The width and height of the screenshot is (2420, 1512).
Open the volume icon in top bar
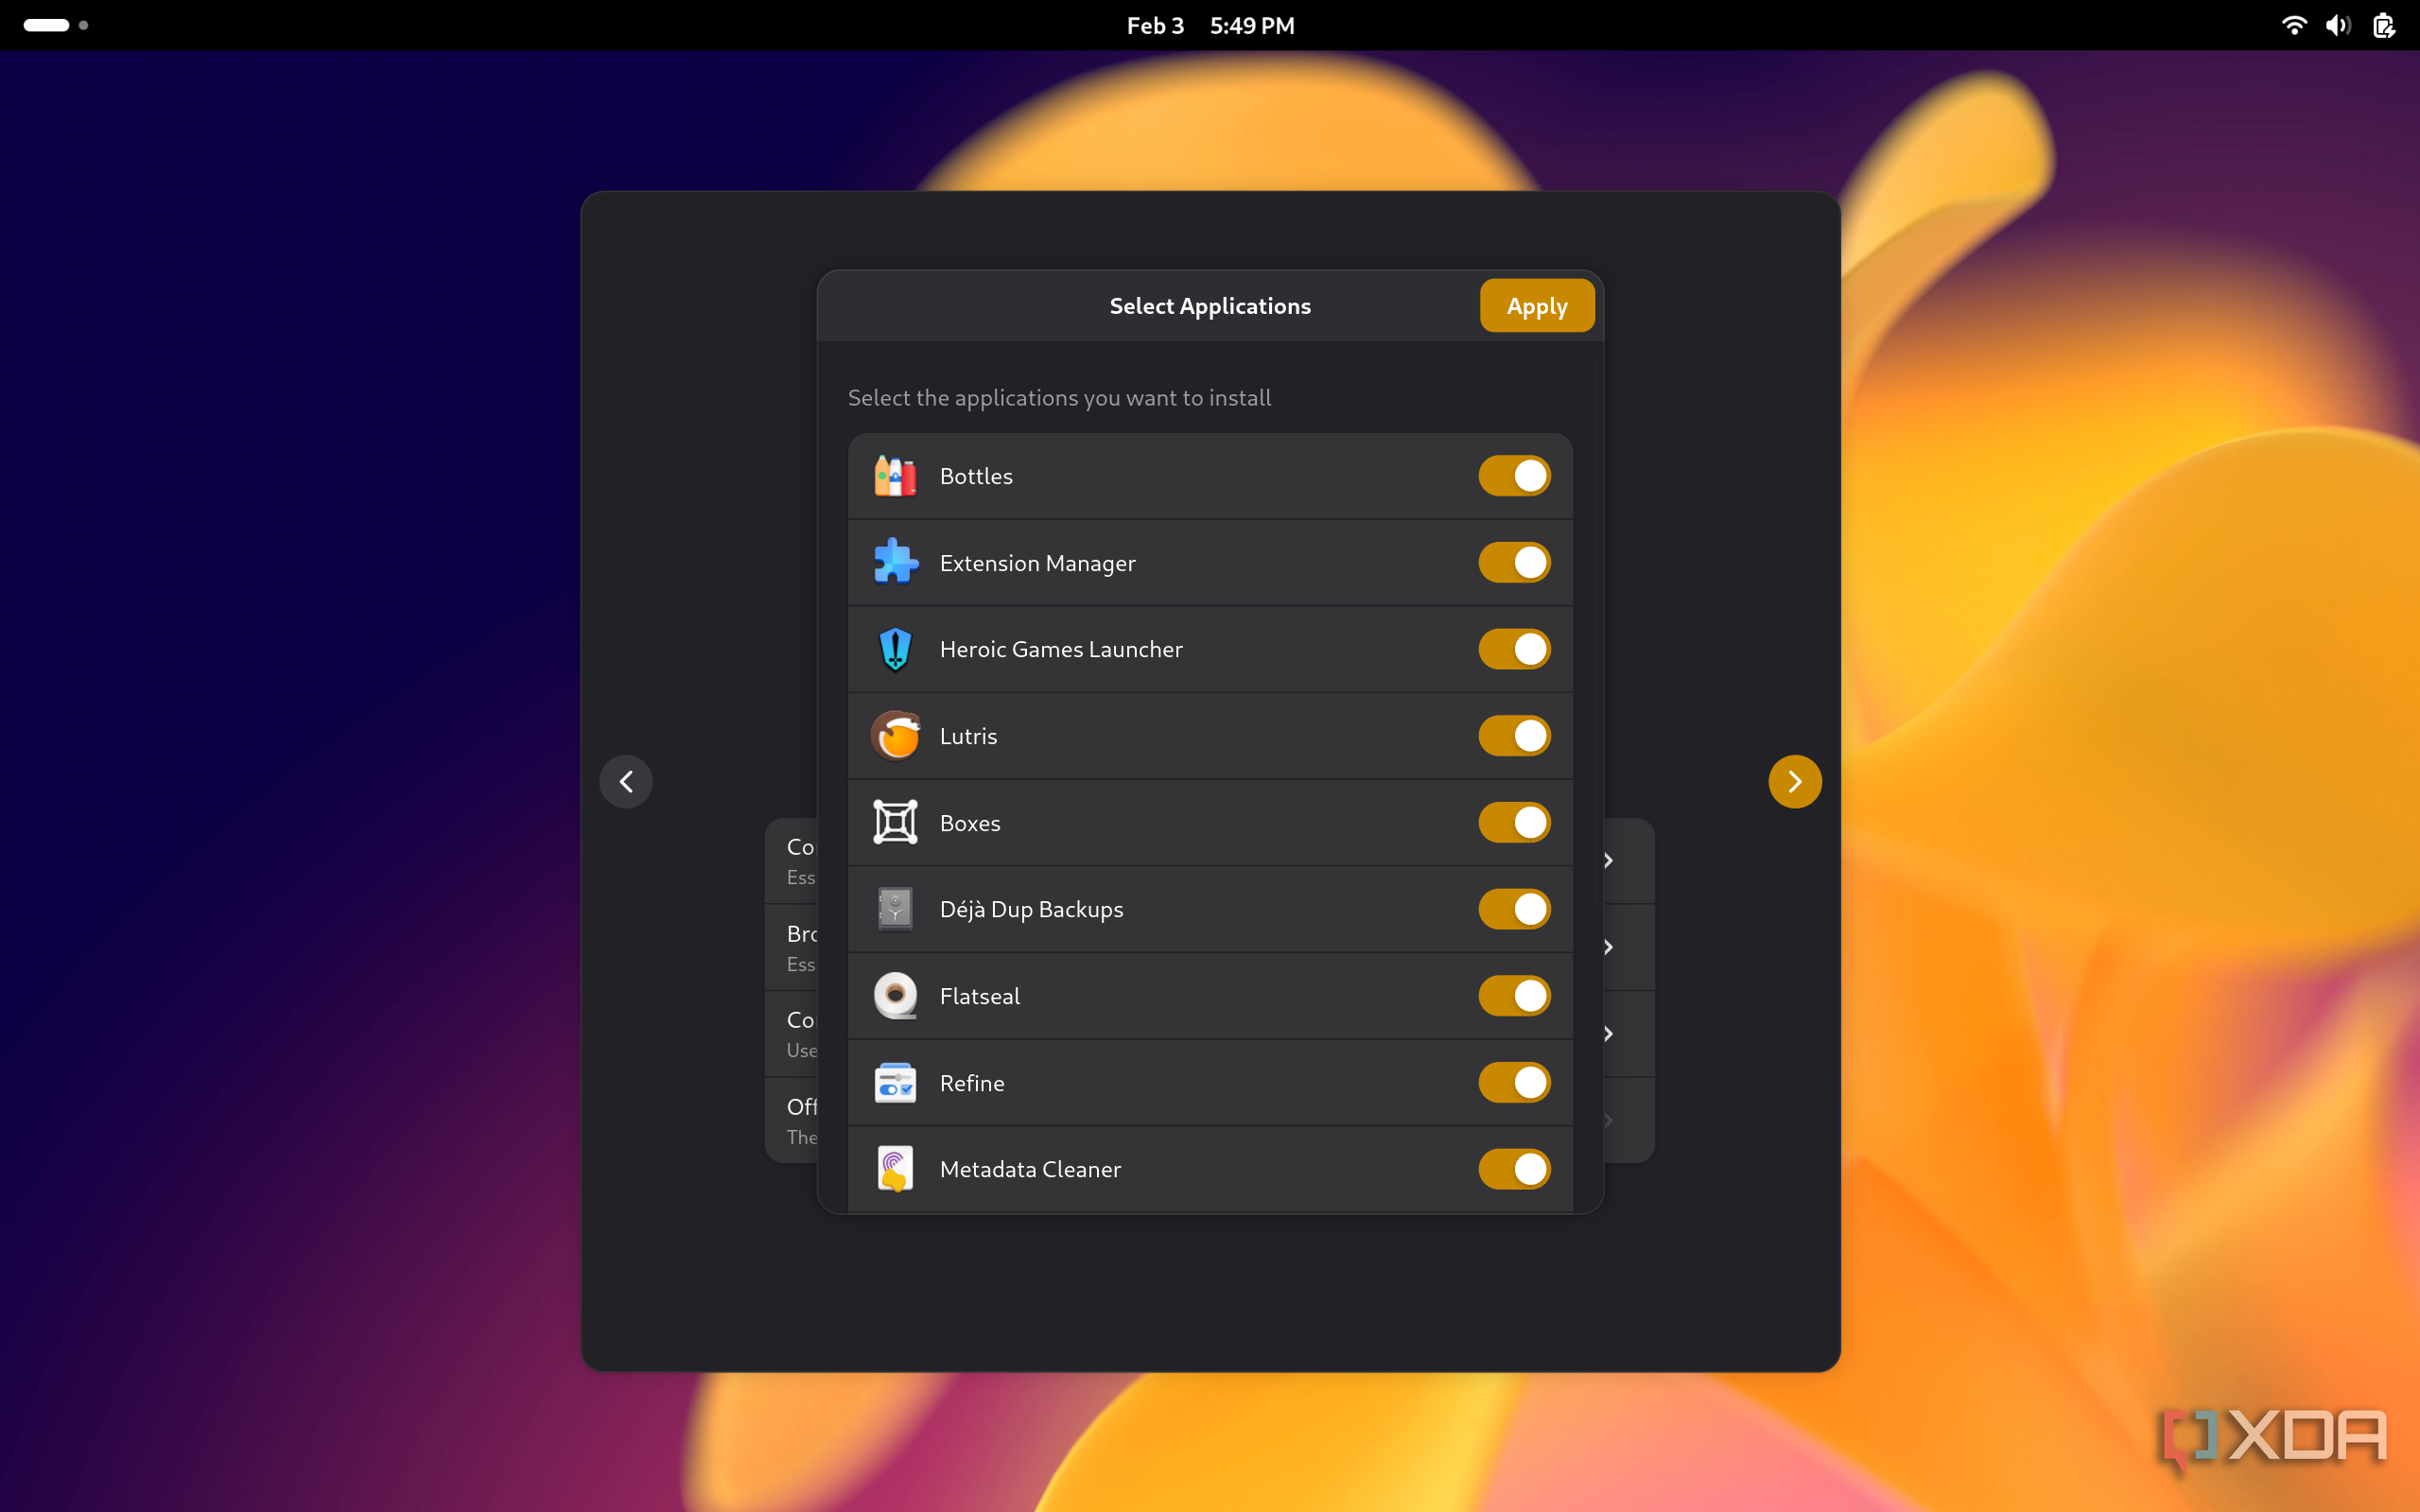point(2337,25)
